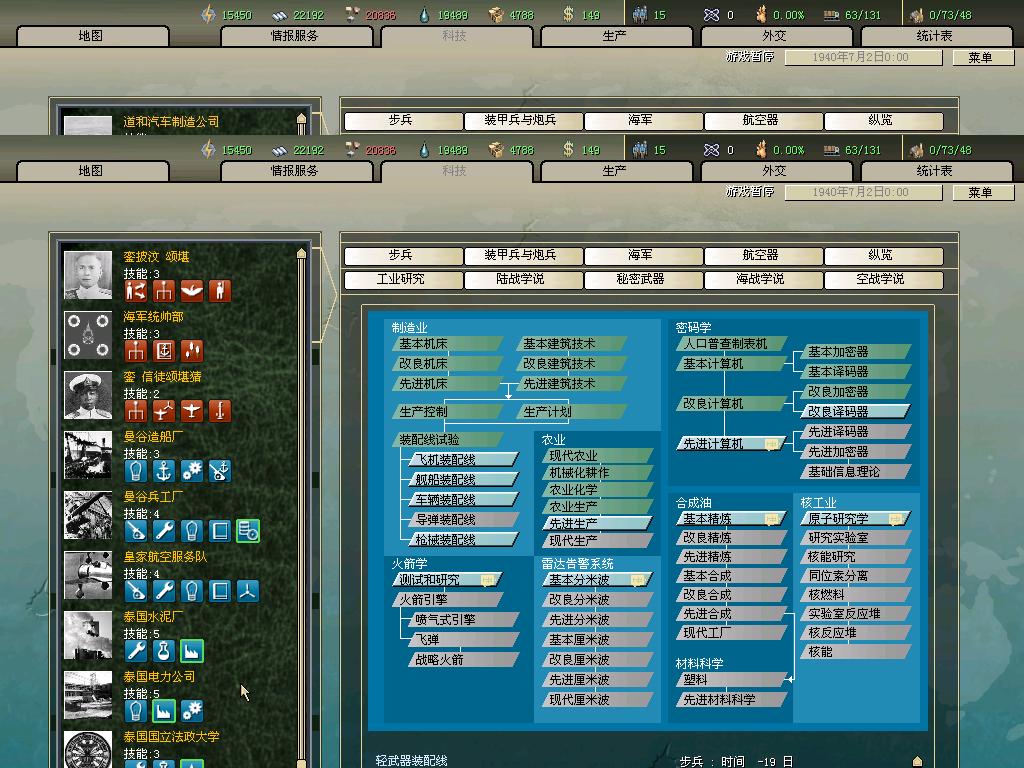Click the gears icon under 泰国电力公司
The image size is (1024, 768).
[192, 711]
